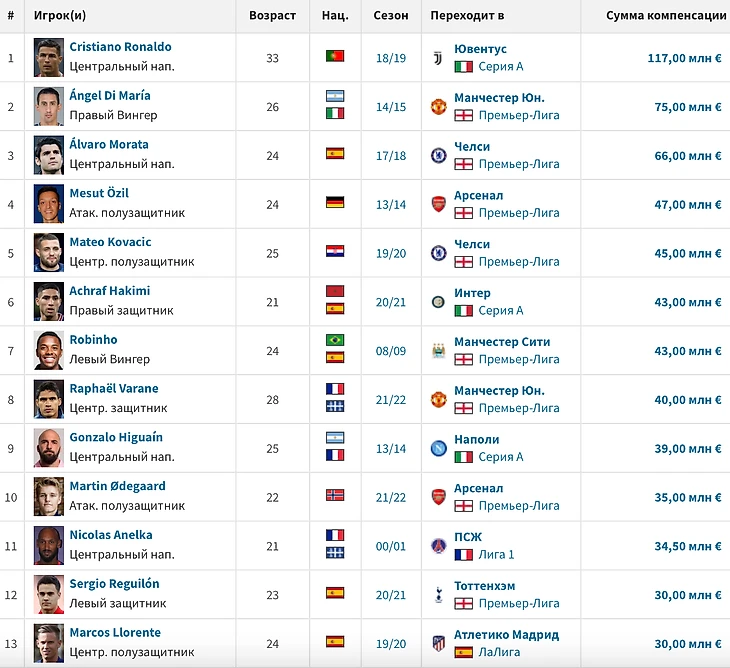730x668 pixels.
Task: Click the Juventus club crest icon
Action: (x=437, y=57)
